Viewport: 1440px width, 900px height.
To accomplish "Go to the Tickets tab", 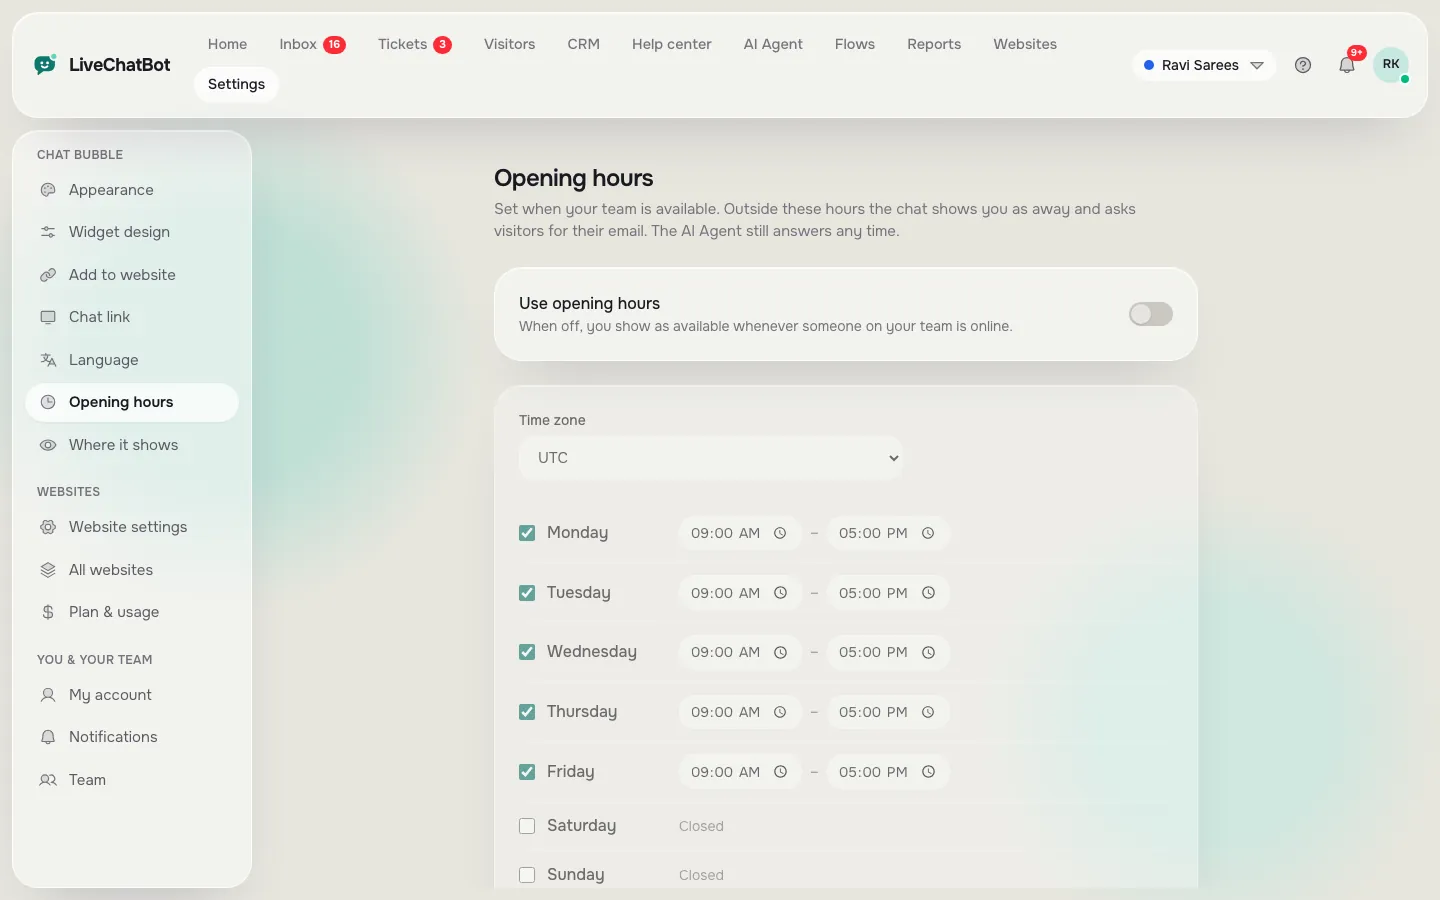I will 414,44.
